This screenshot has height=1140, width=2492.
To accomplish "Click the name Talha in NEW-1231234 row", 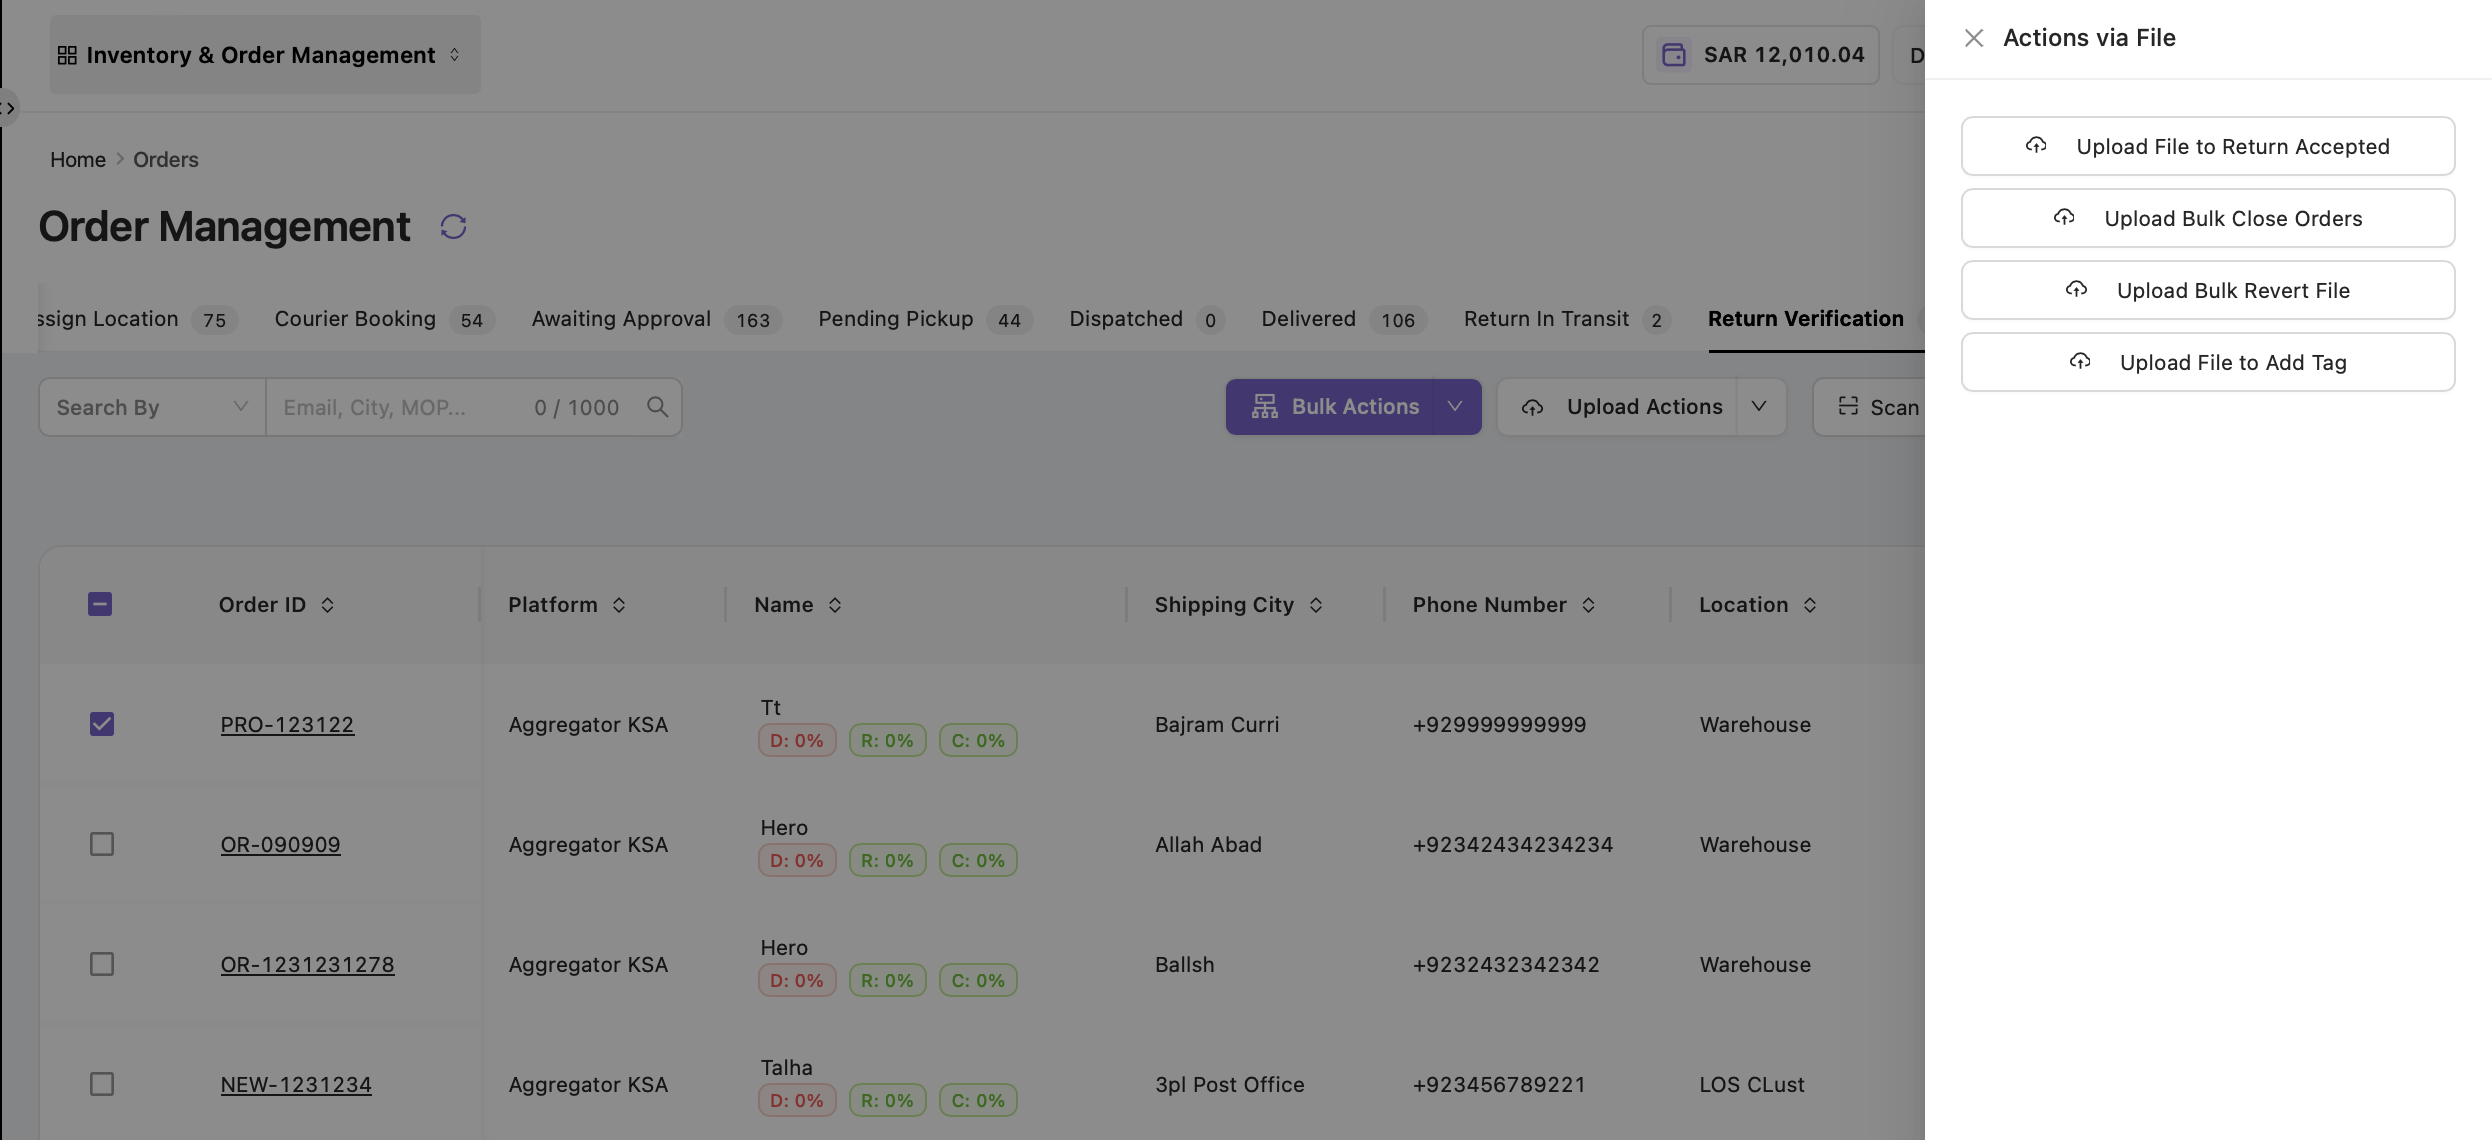I will coord(786,1068).
